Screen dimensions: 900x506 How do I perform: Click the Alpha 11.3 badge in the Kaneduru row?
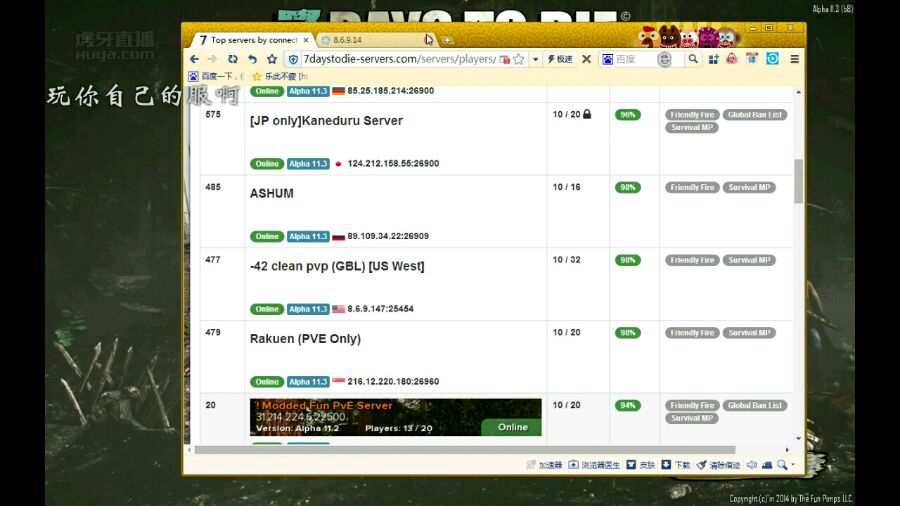pyautogui.click(x=308, y=164)
